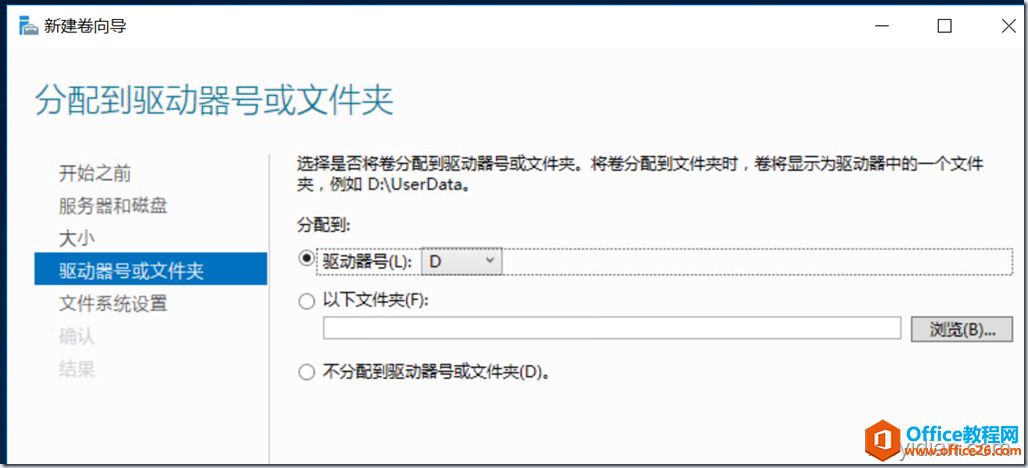Go to the 服务器和磁盘 step

[x=113, y=206]
